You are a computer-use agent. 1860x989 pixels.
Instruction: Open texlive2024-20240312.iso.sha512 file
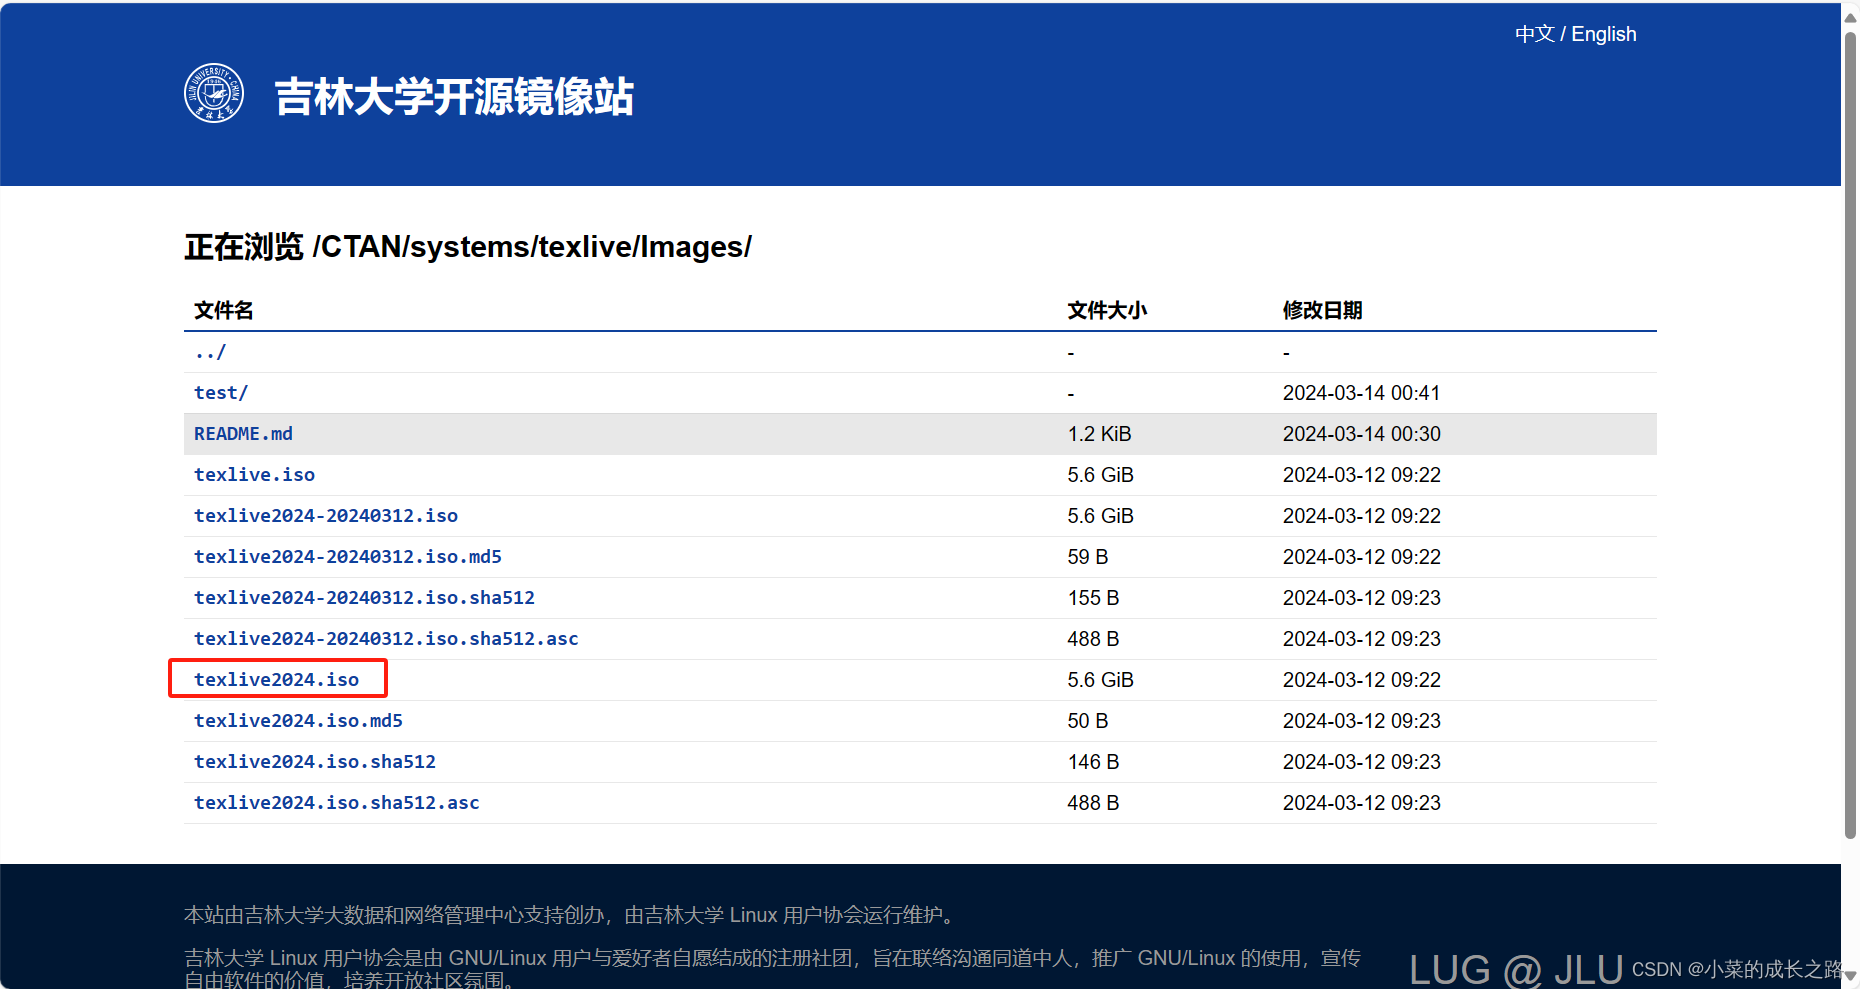[364, 598]
